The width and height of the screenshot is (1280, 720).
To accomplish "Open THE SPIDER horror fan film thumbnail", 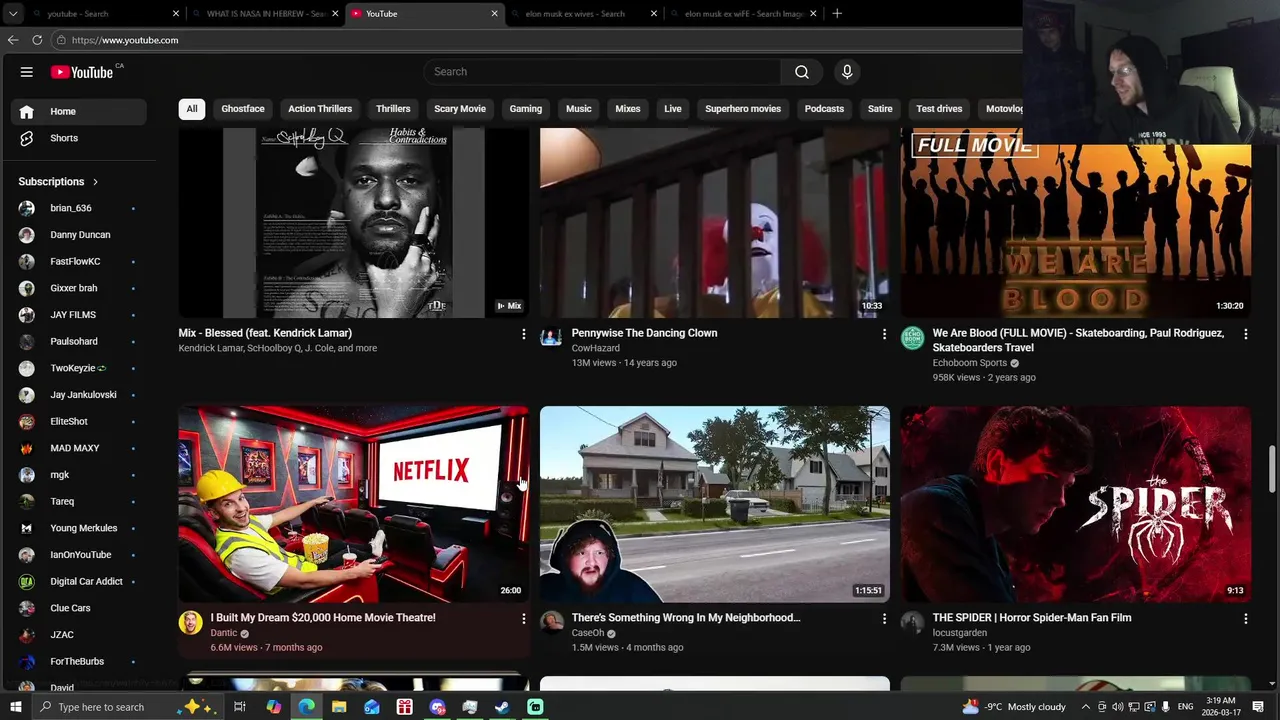I will pyautogui.click(x=1076, y=504).
